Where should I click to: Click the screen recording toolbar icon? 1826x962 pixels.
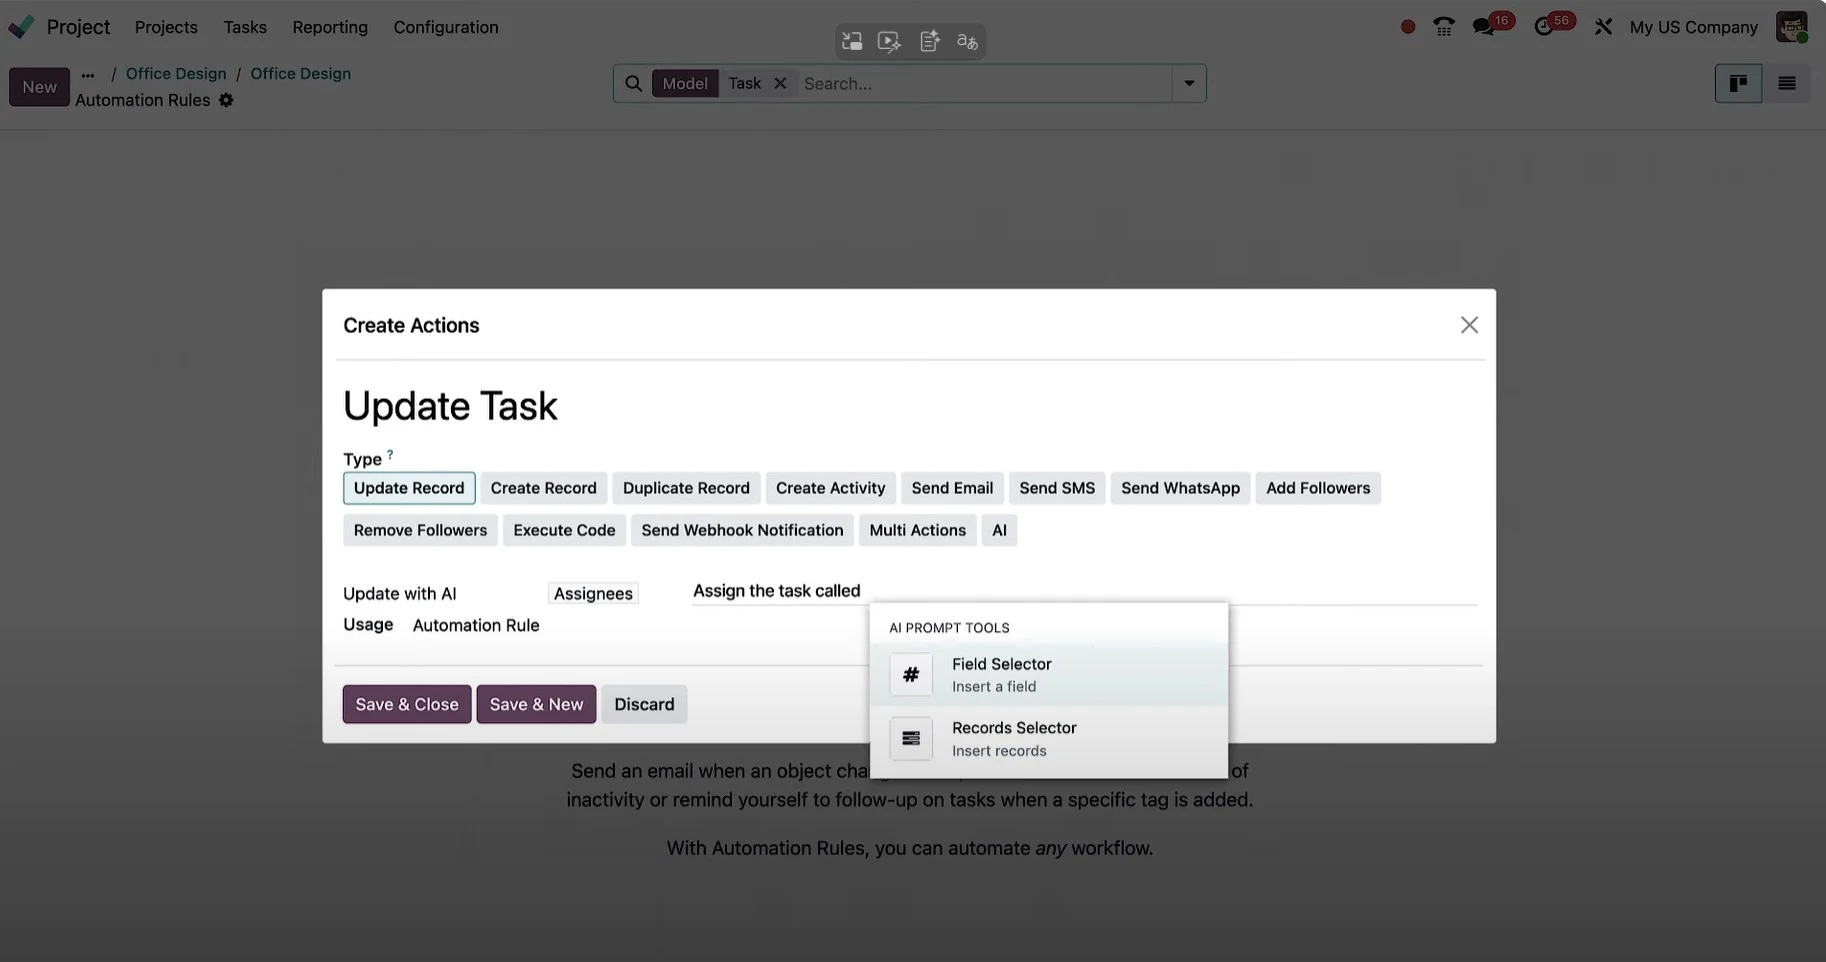pos(889,41)
